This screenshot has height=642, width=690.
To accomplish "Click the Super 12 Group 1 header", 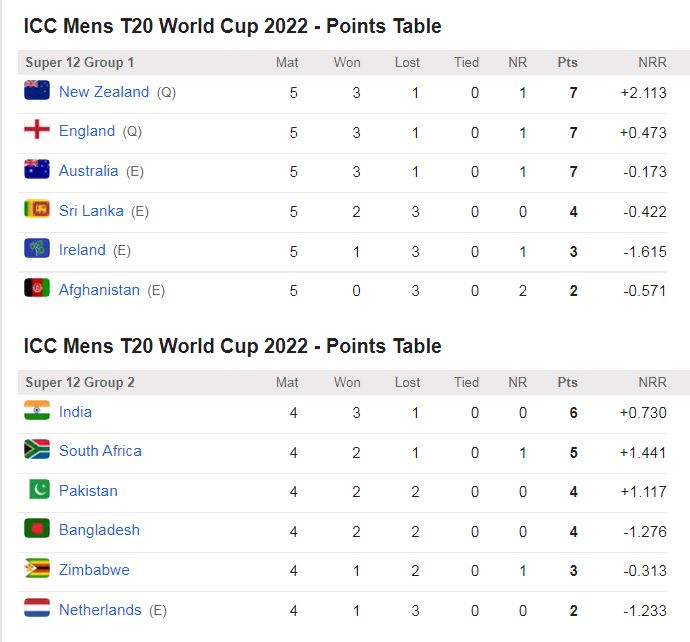I will click(x=80, y=63).
